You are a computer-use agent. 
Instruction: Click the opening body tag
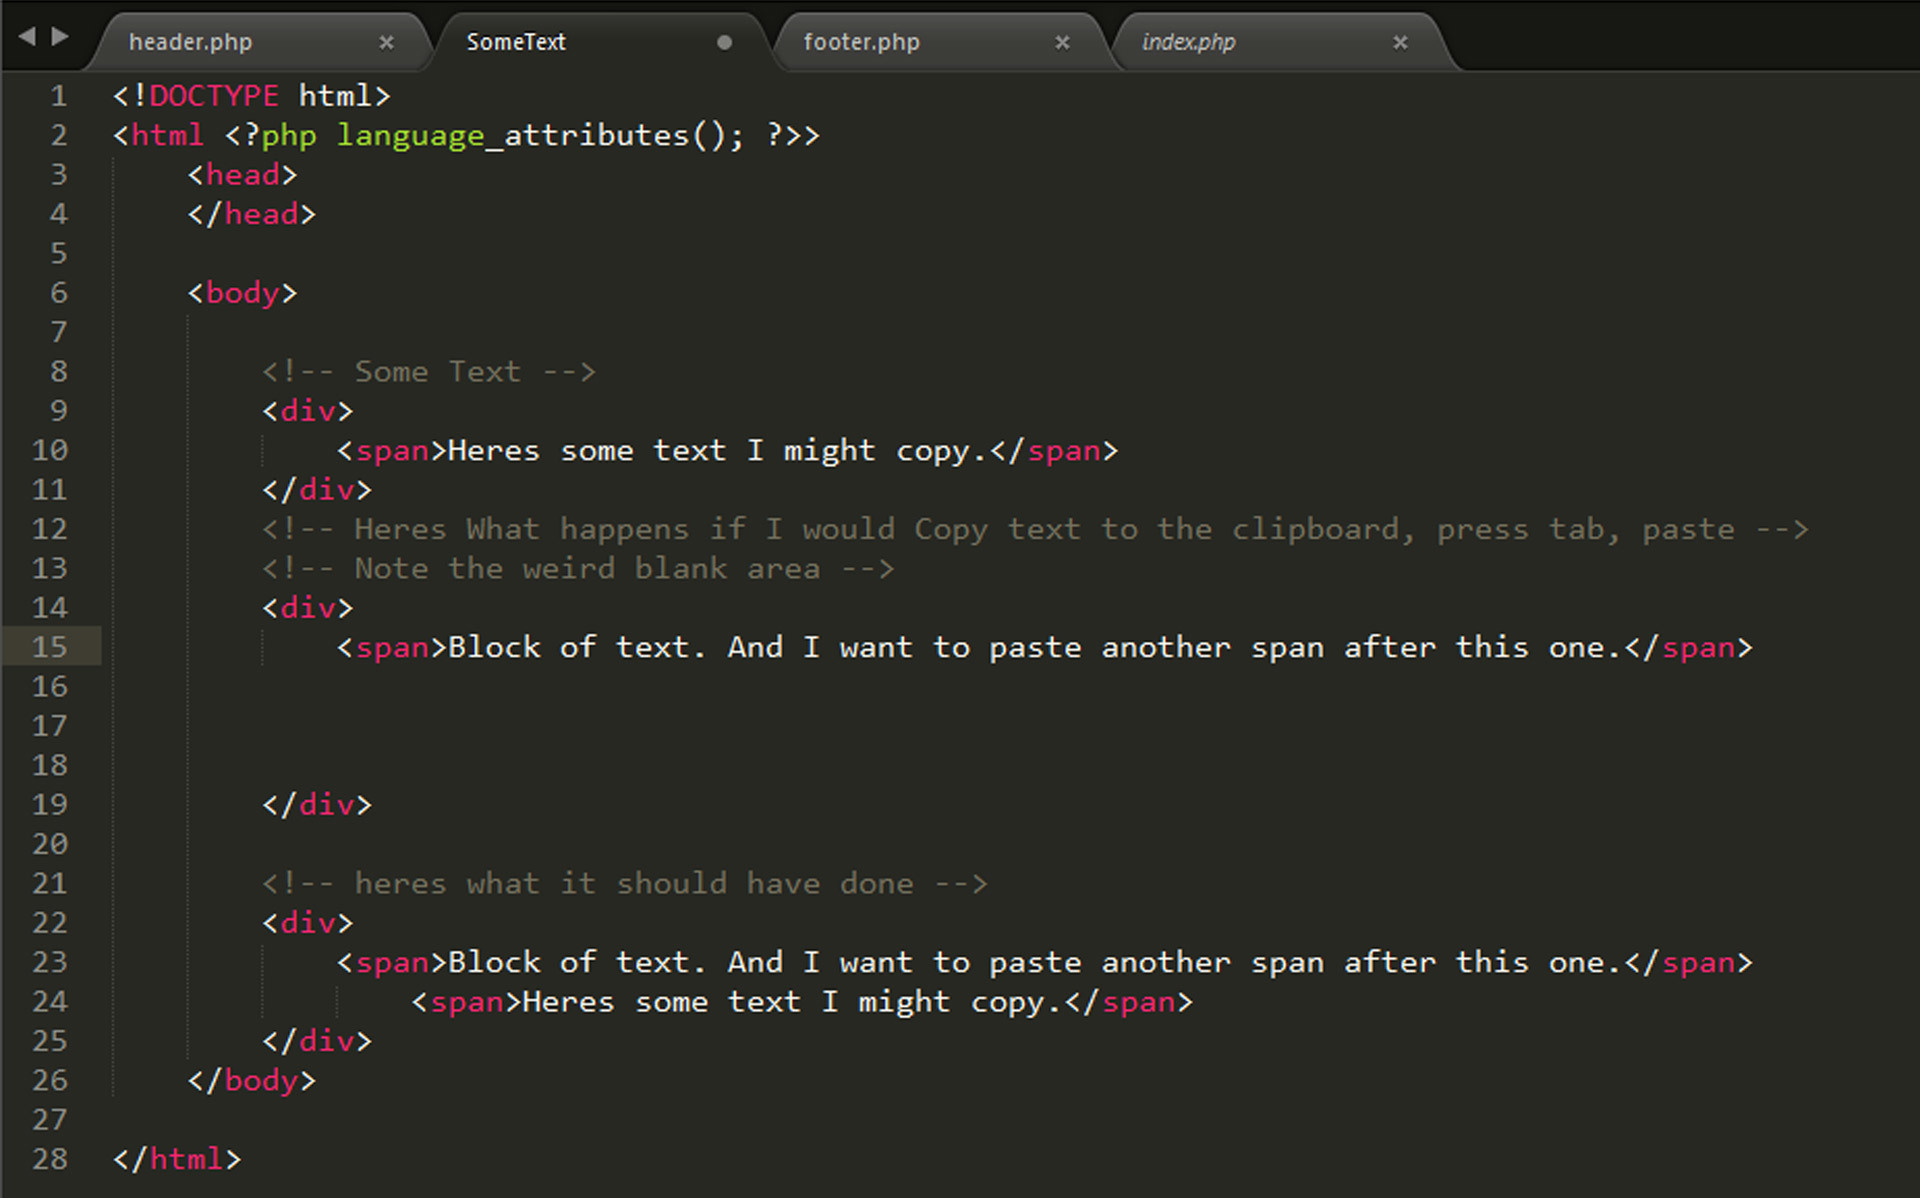pos(242,293)
